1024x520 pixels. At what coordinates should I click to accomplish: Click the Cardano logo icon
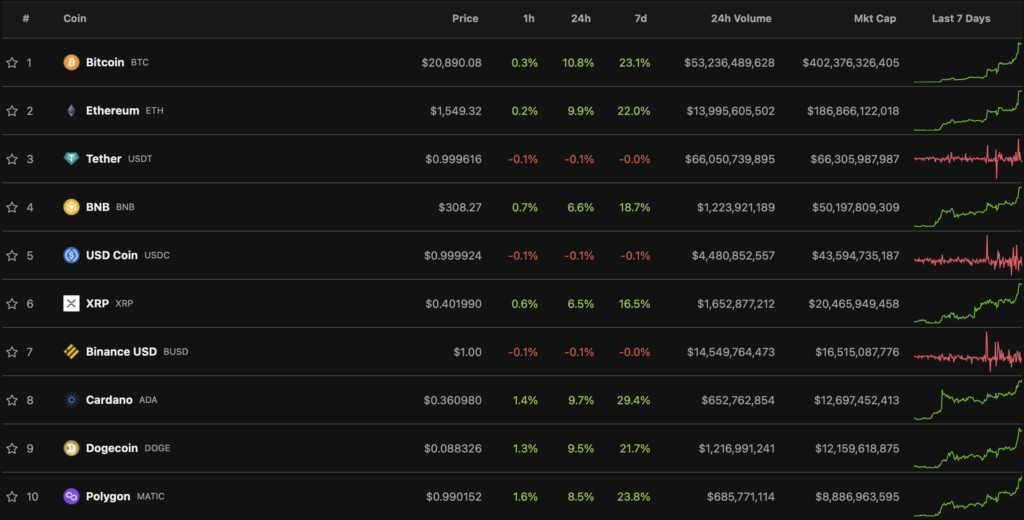coord(71,400)
